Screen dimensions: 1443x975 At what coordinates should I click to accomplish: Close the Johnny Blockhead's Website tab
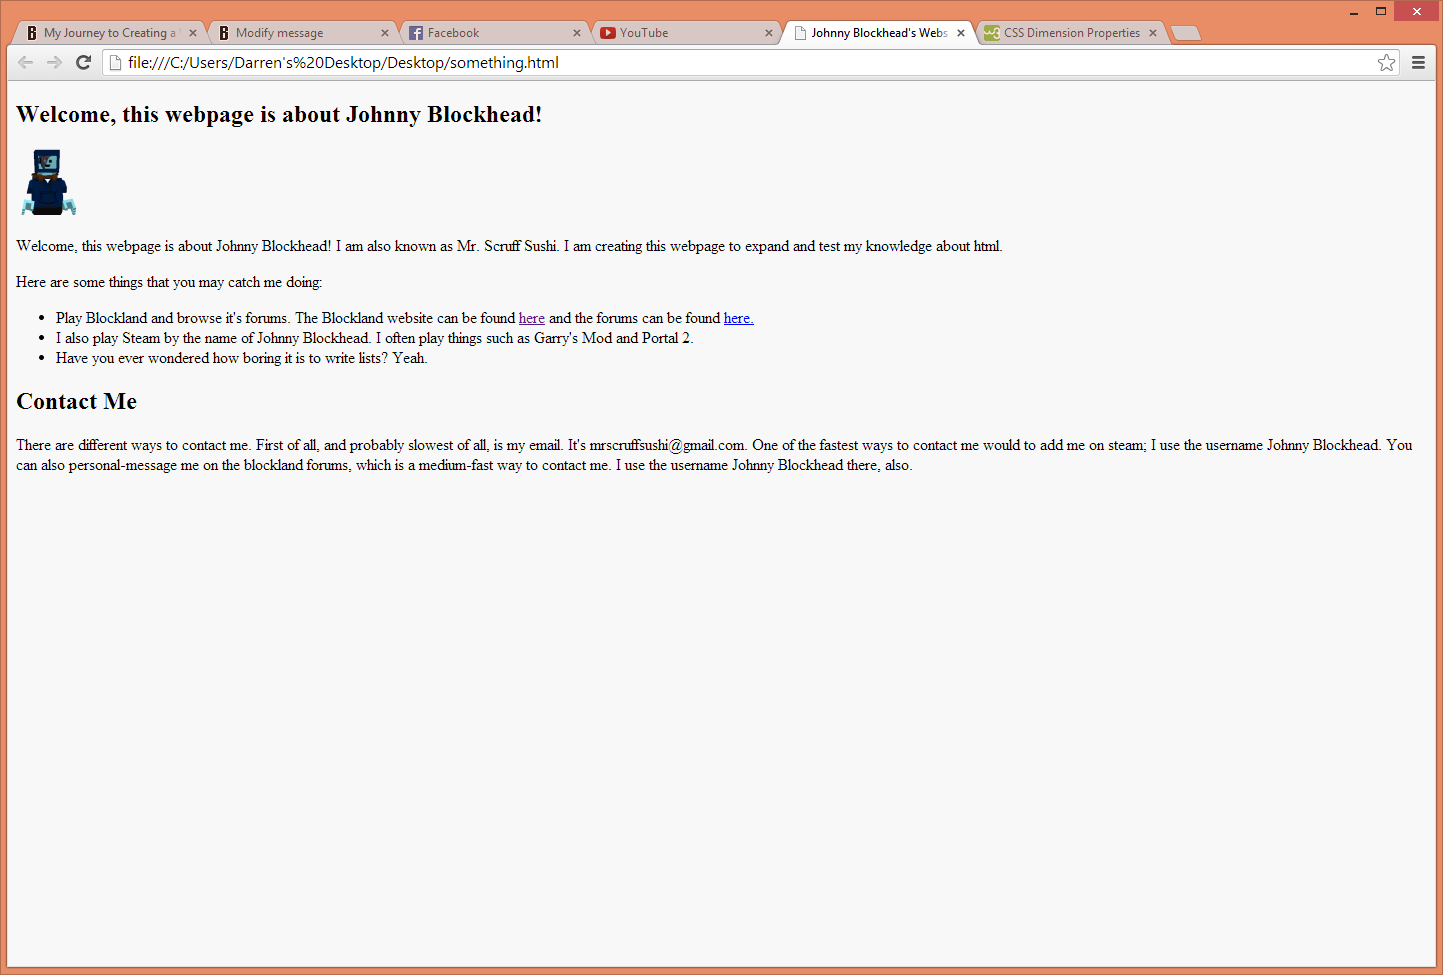[961, 33]
